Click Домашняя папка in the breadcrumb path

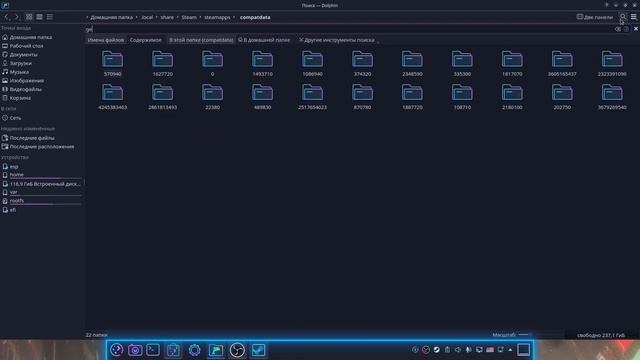click(x=111, y=17)
